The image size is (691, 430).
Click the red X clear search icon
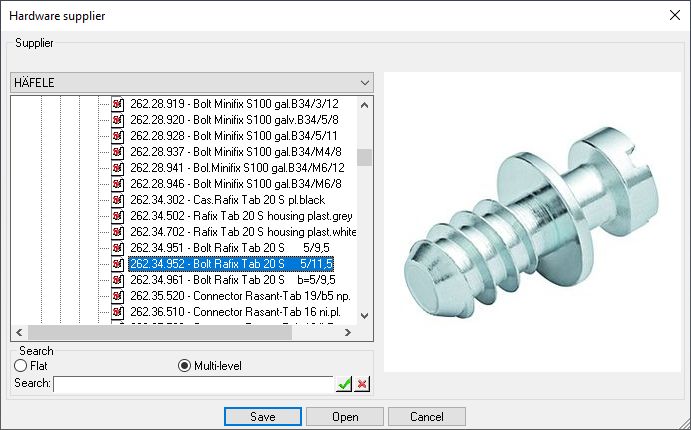pos(362,384)
